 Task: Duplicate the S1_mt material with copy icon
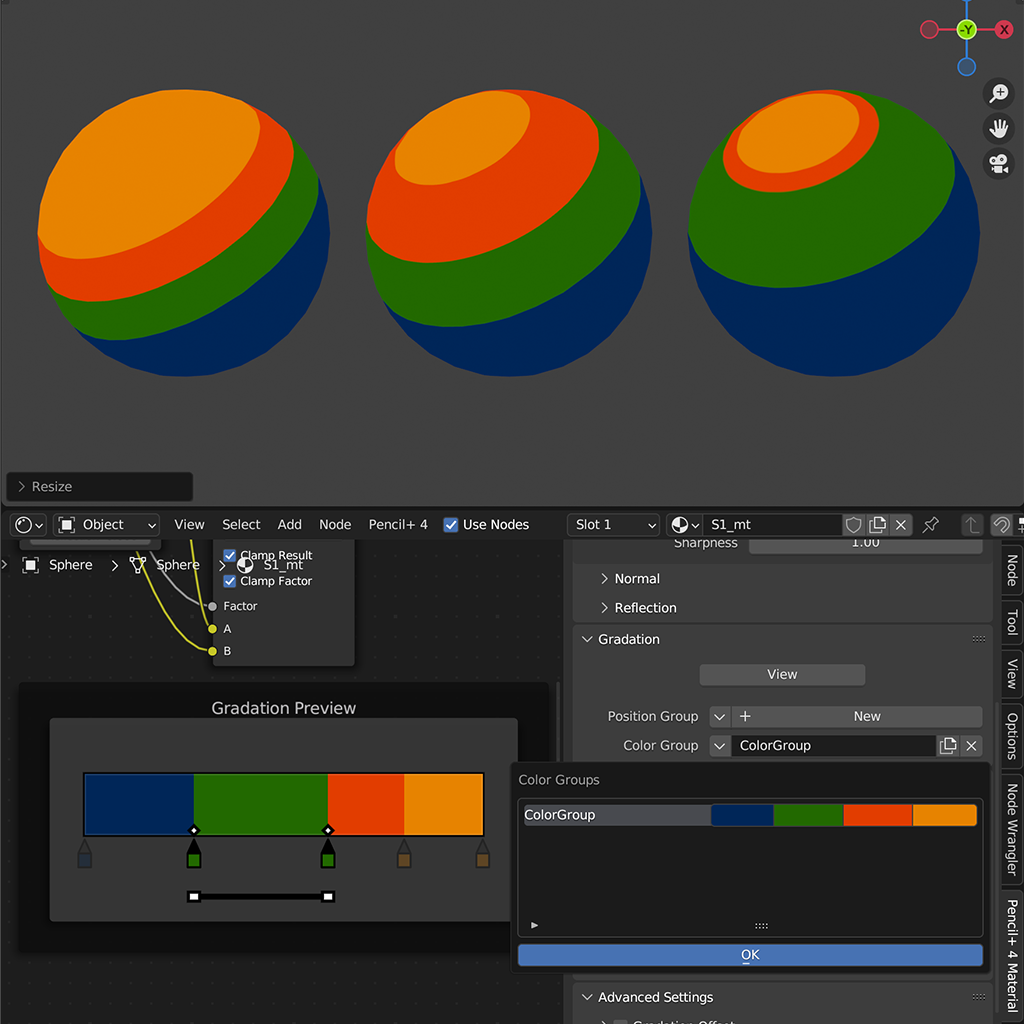(x=877, y=525)
